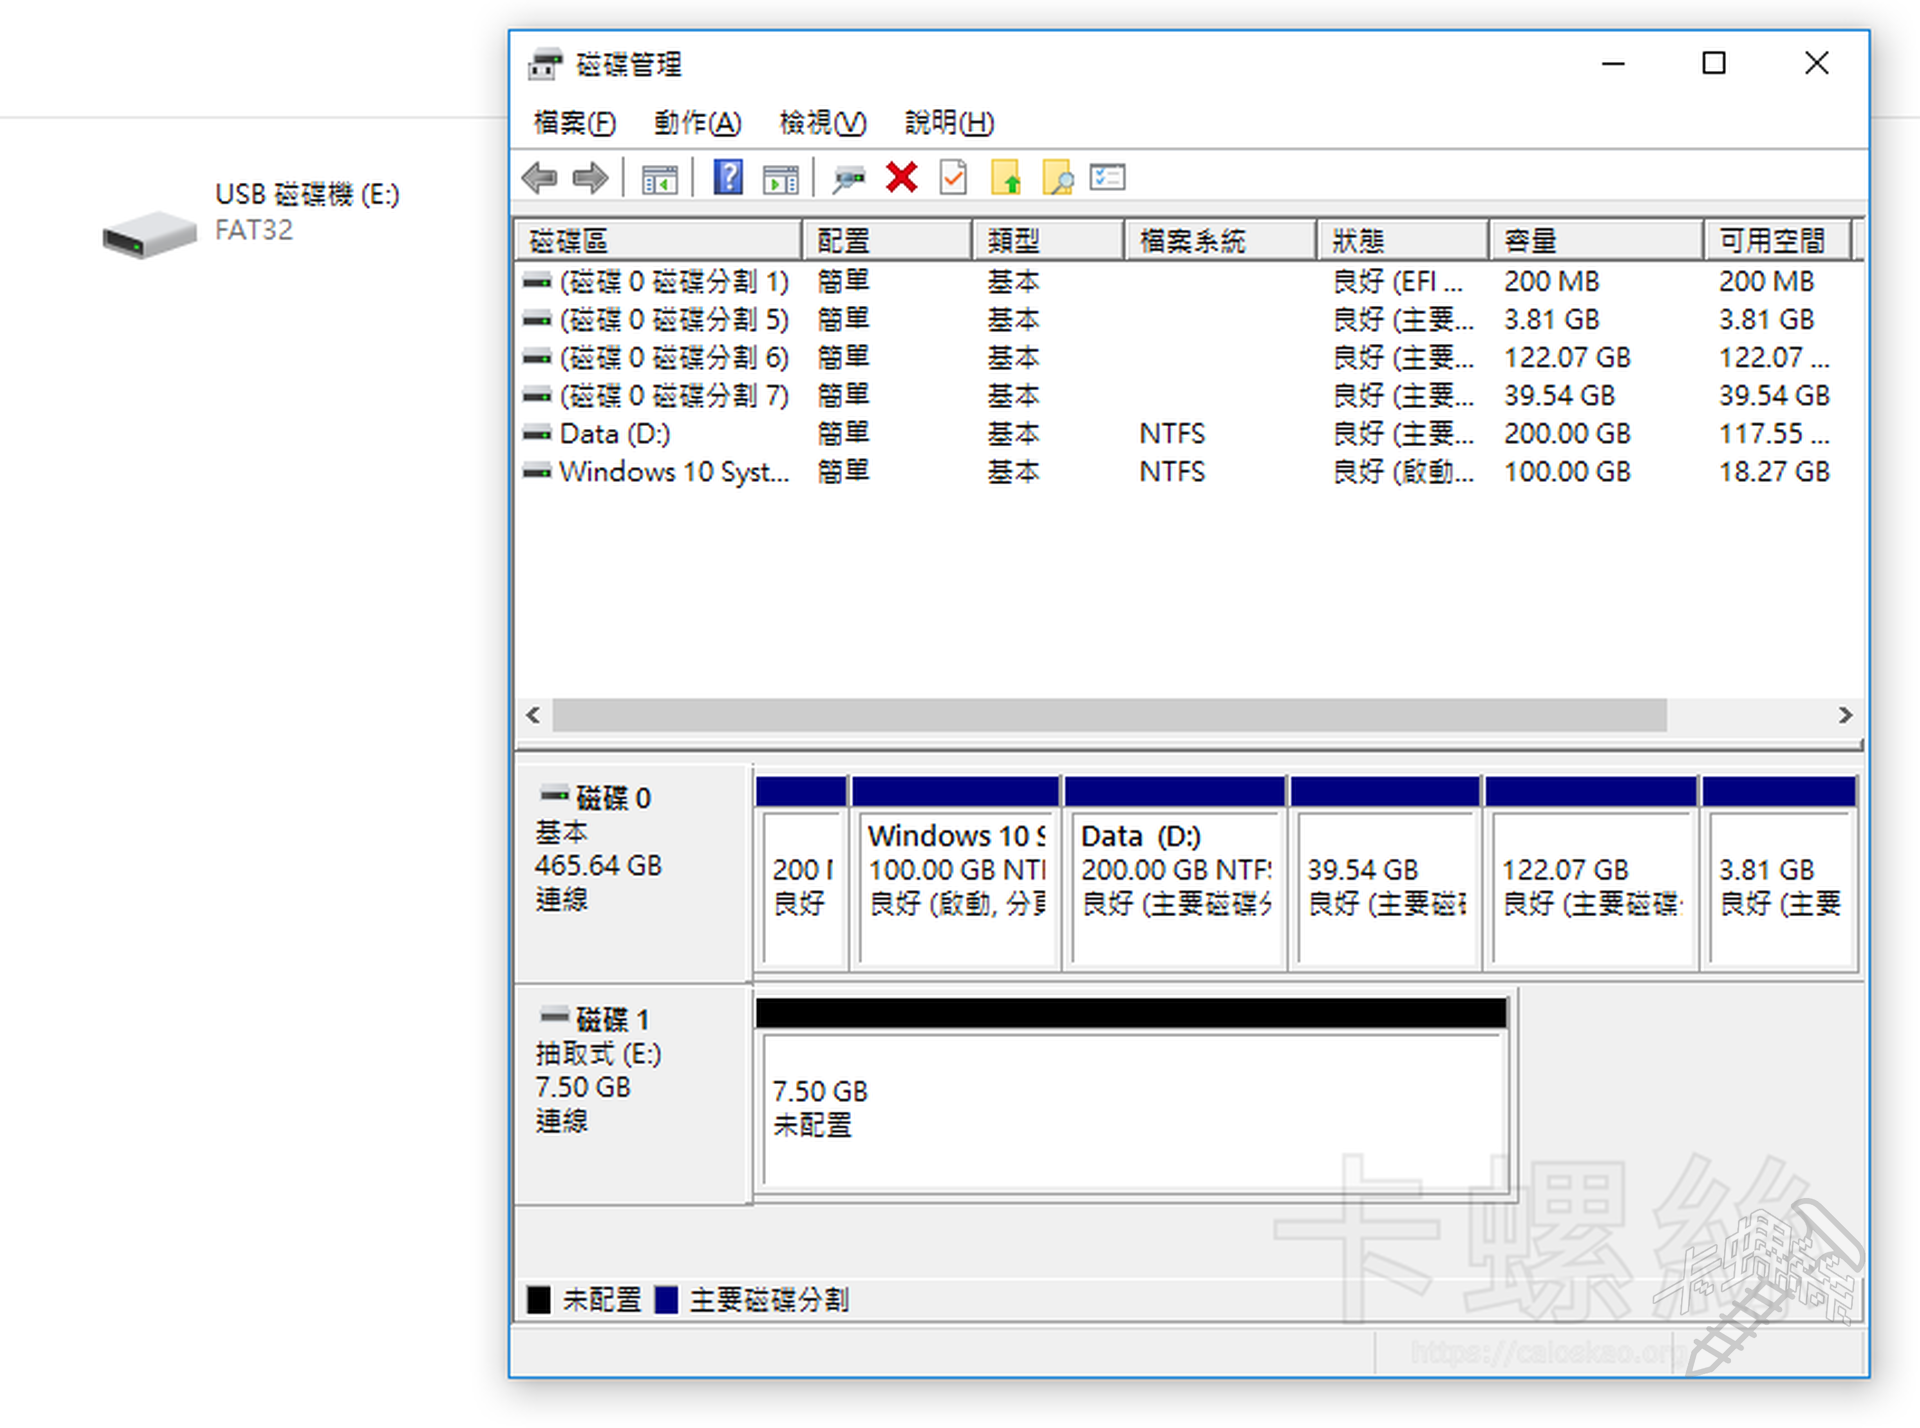Sort by the 檔案系統 column header
This screenshot has height=1428, width=1920.
click(1218, 241)
